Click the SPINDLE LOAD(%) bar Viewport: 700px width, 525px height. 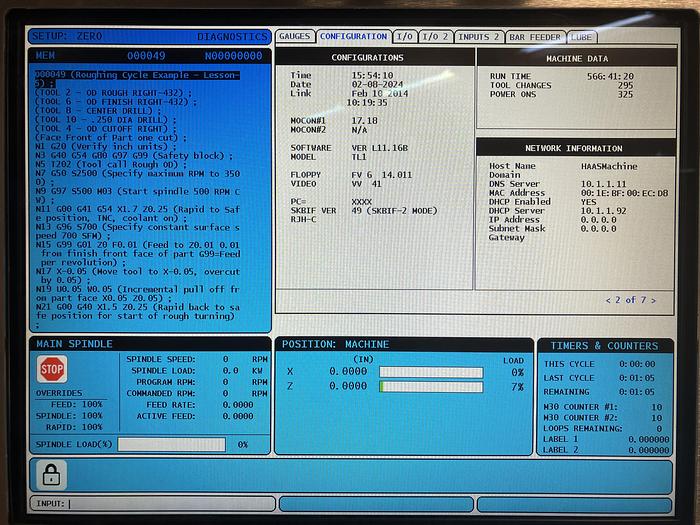point(171,444)
